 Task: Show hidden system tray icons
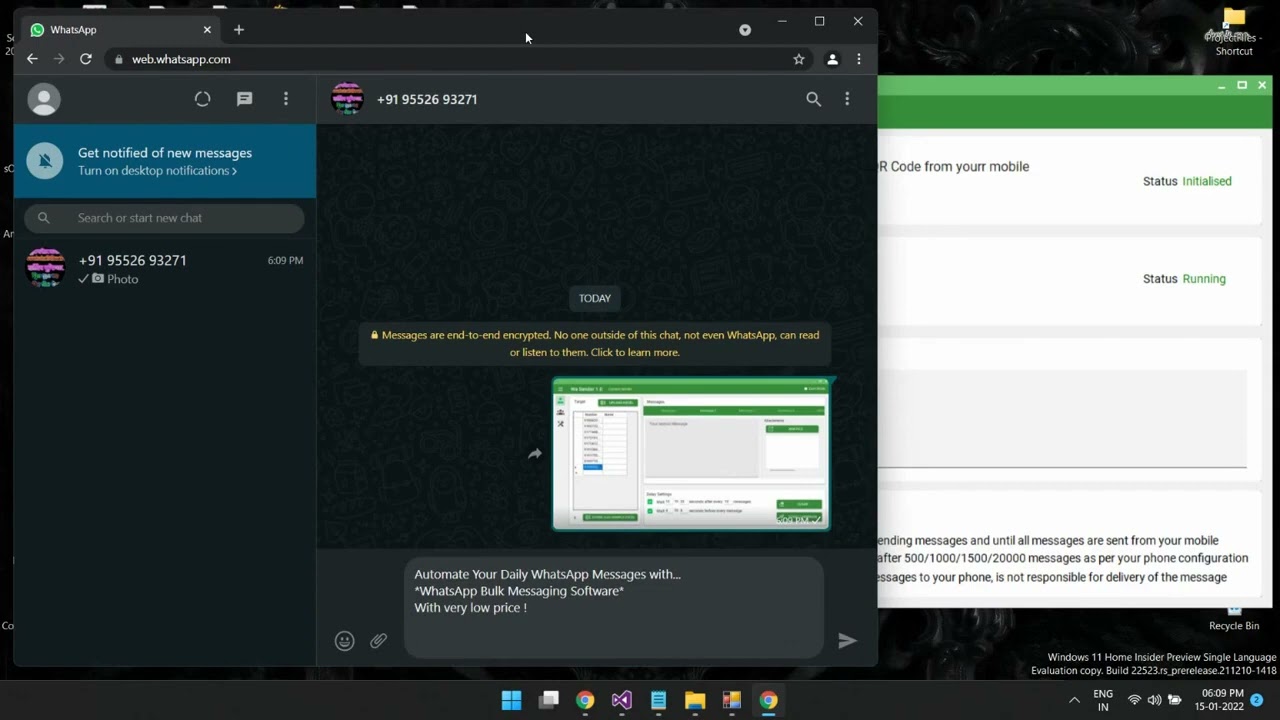pyautogui.click(x=1075, y=700)
